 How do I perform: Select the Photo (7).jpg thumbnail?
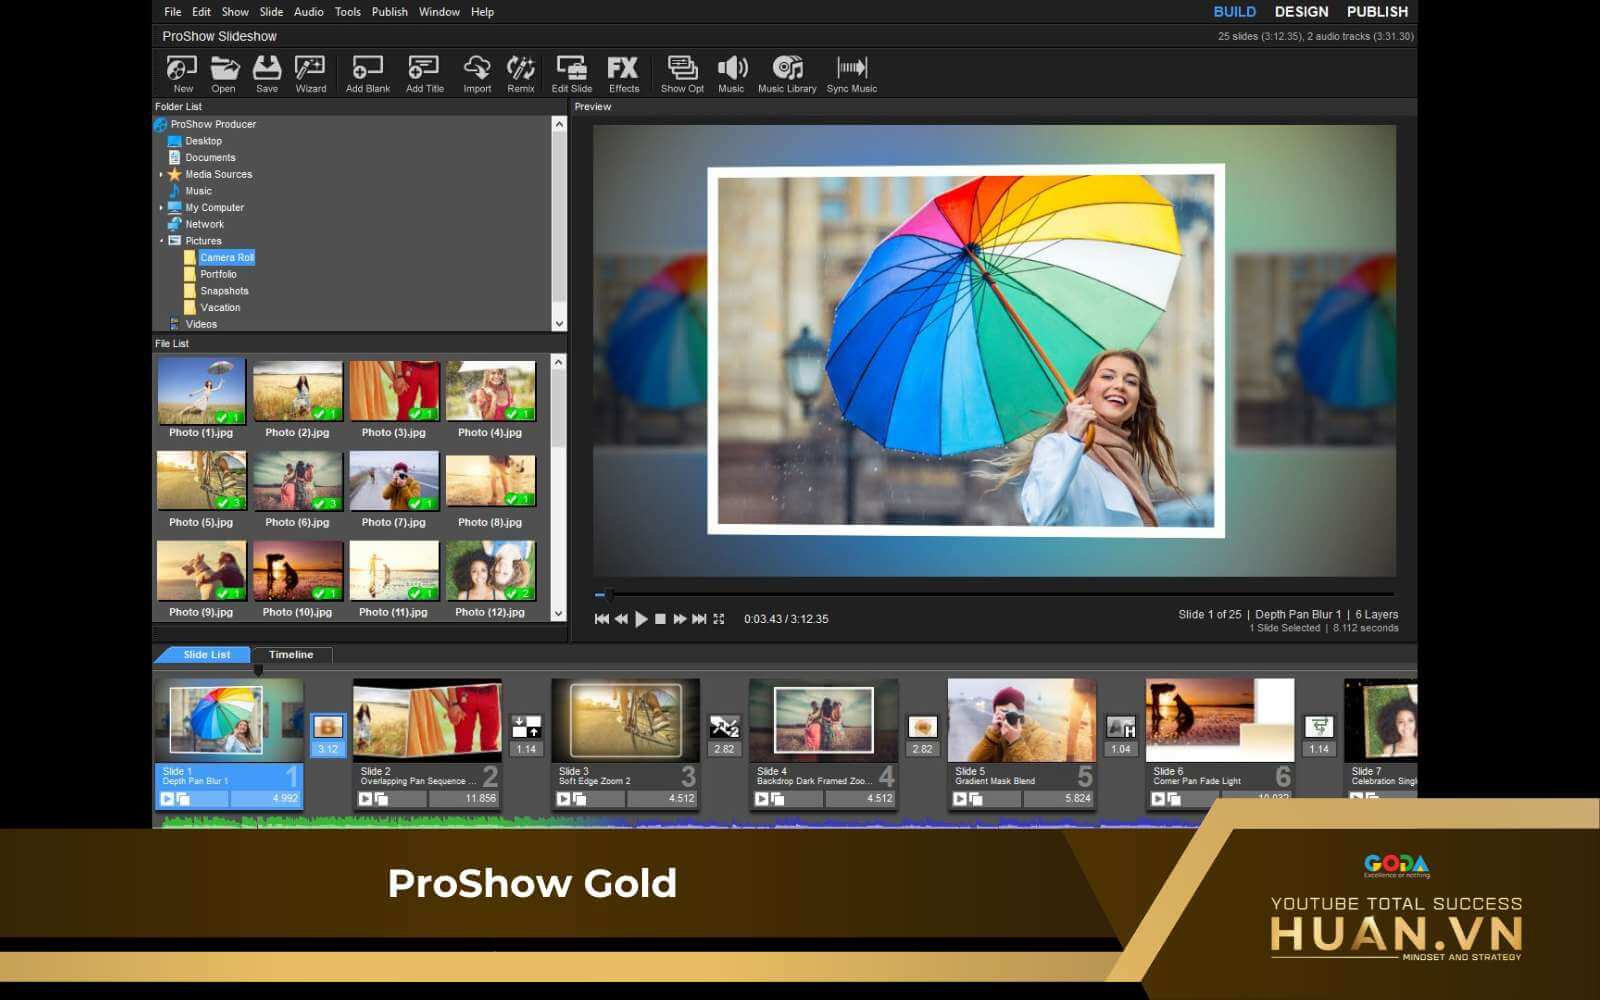(394, 481)
